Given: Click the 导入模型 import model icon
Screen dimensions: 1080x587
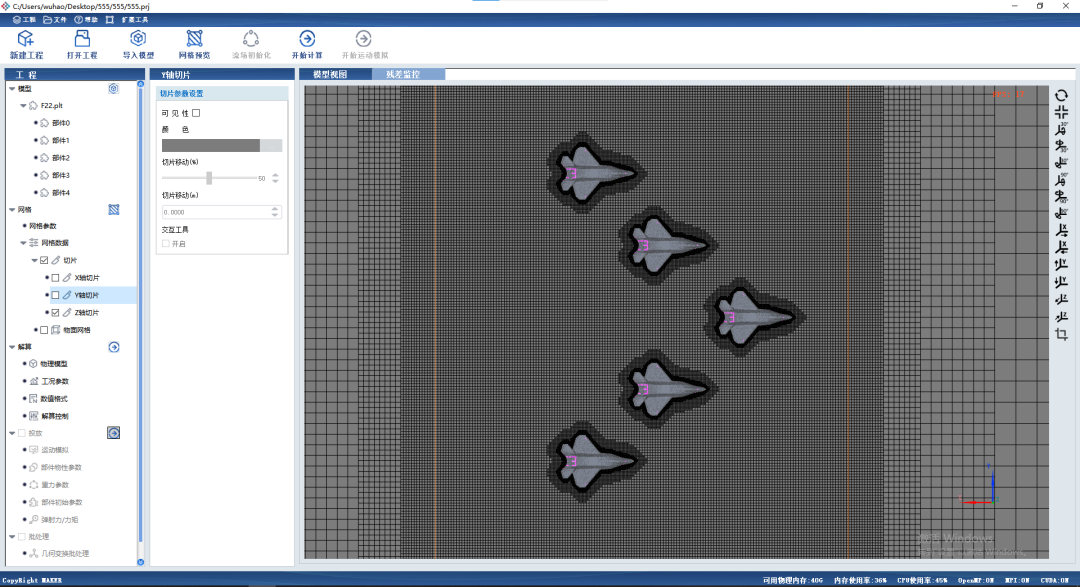Looking at the screenshot, I should tap(138, 39).
